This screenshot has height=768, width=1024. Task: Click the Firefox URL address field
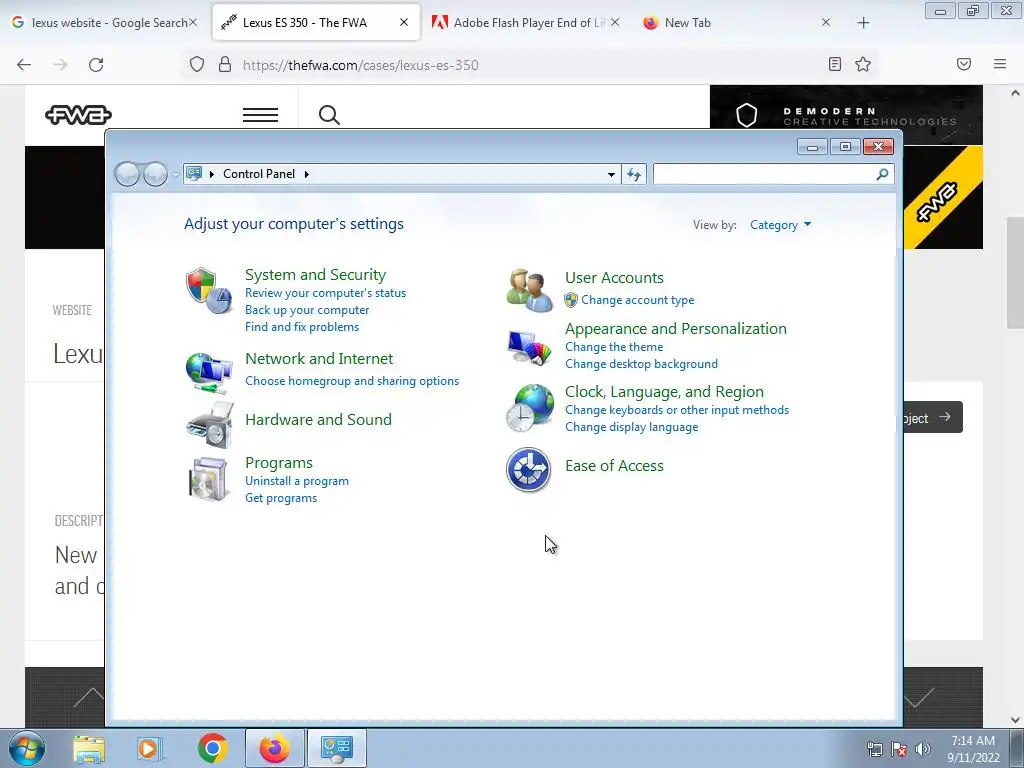(x=529, y=65)
